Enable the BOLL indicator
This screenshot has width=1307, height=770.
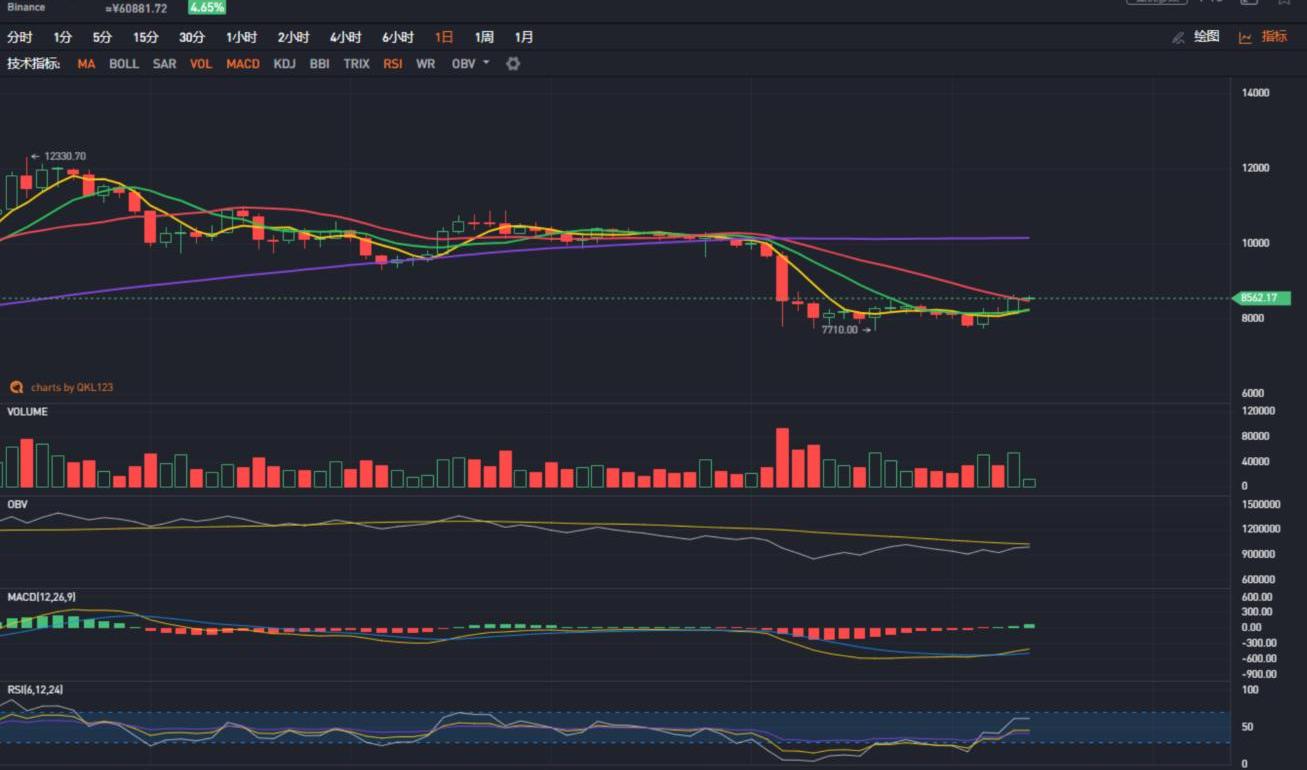click(124, 64)
